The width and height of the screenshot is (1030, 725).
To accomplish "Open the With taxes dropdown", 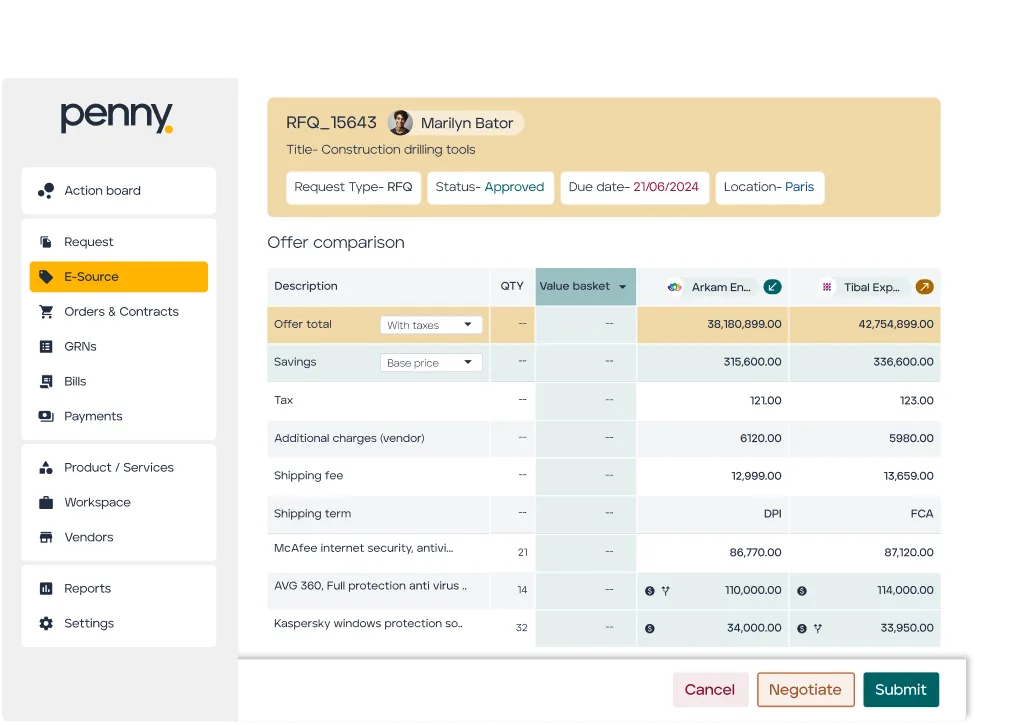I will [431, 324].
